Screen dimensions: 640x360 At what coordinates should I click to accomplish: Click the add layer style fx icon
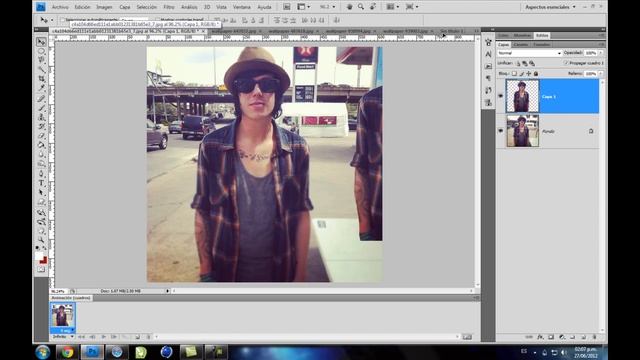(540, 337)
